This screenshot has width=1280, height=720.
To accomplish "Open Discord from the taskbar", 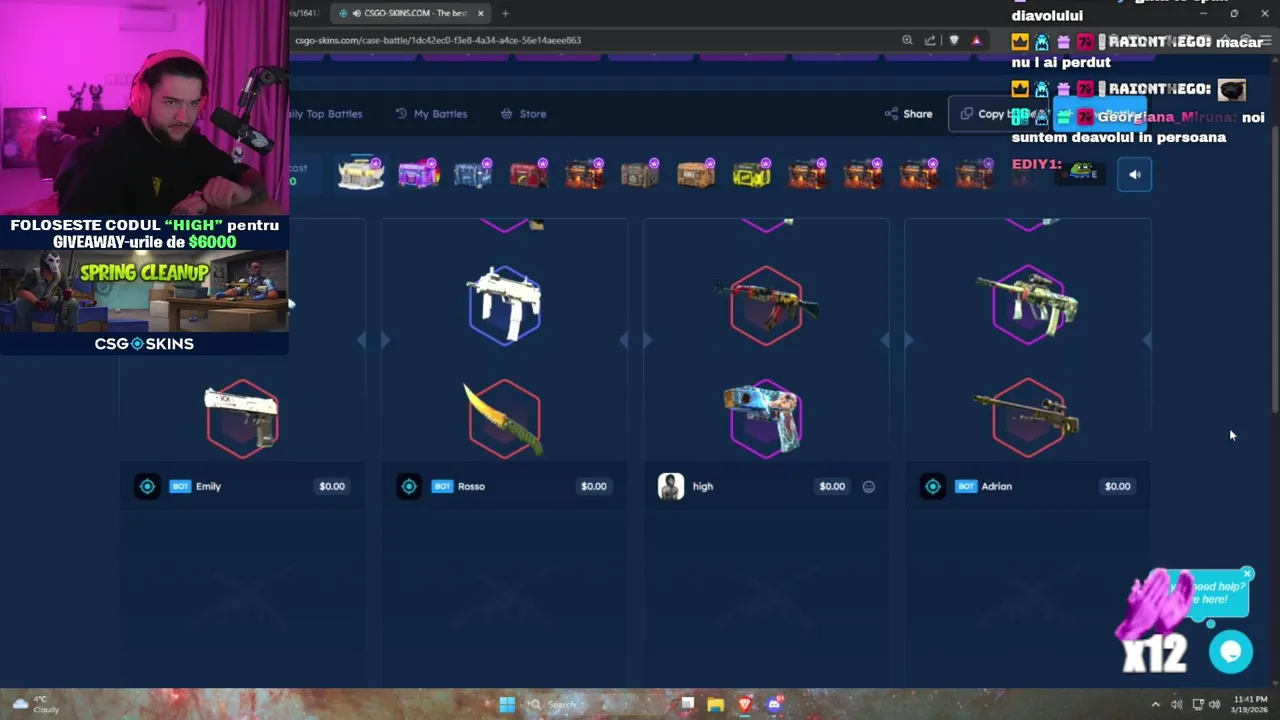I will pos(774,704).
